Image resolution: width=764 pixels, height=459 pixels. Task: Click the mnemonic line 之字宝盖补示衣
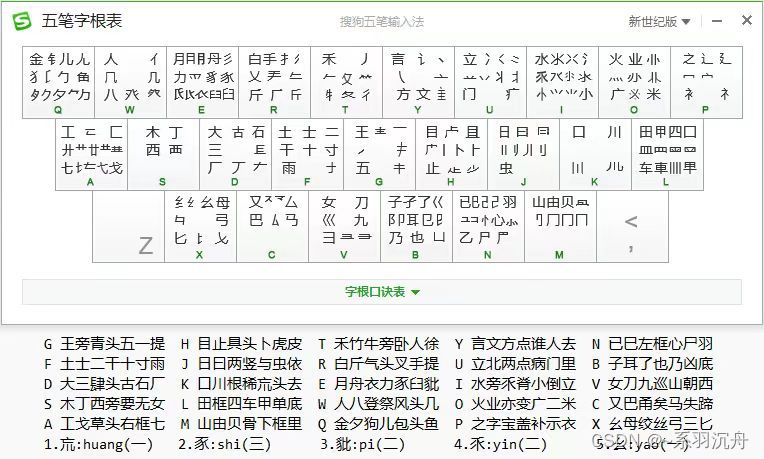click(523, 424)
